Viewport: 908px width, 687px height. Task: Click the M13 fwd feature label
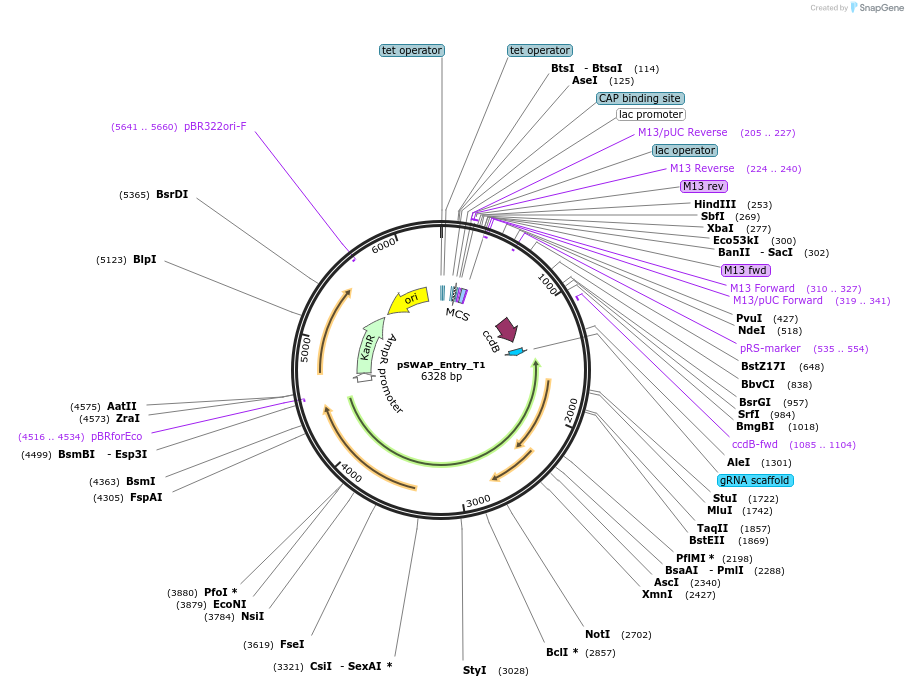[x=745, y=270]
